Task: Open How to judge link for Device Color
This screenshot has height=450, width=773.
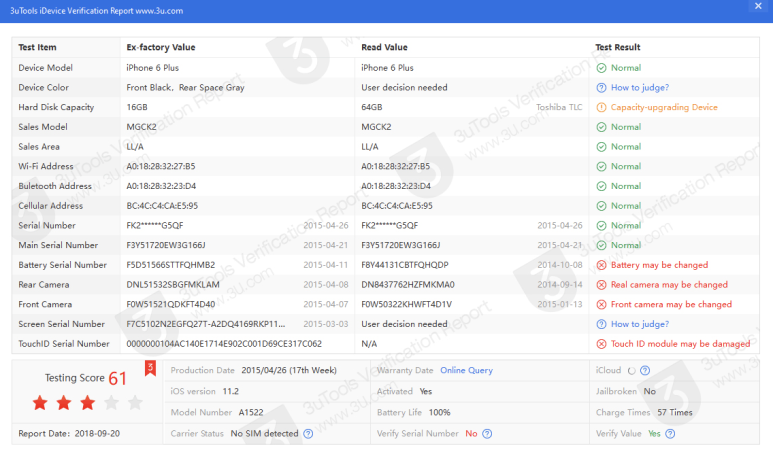Action: pos(639,88)
